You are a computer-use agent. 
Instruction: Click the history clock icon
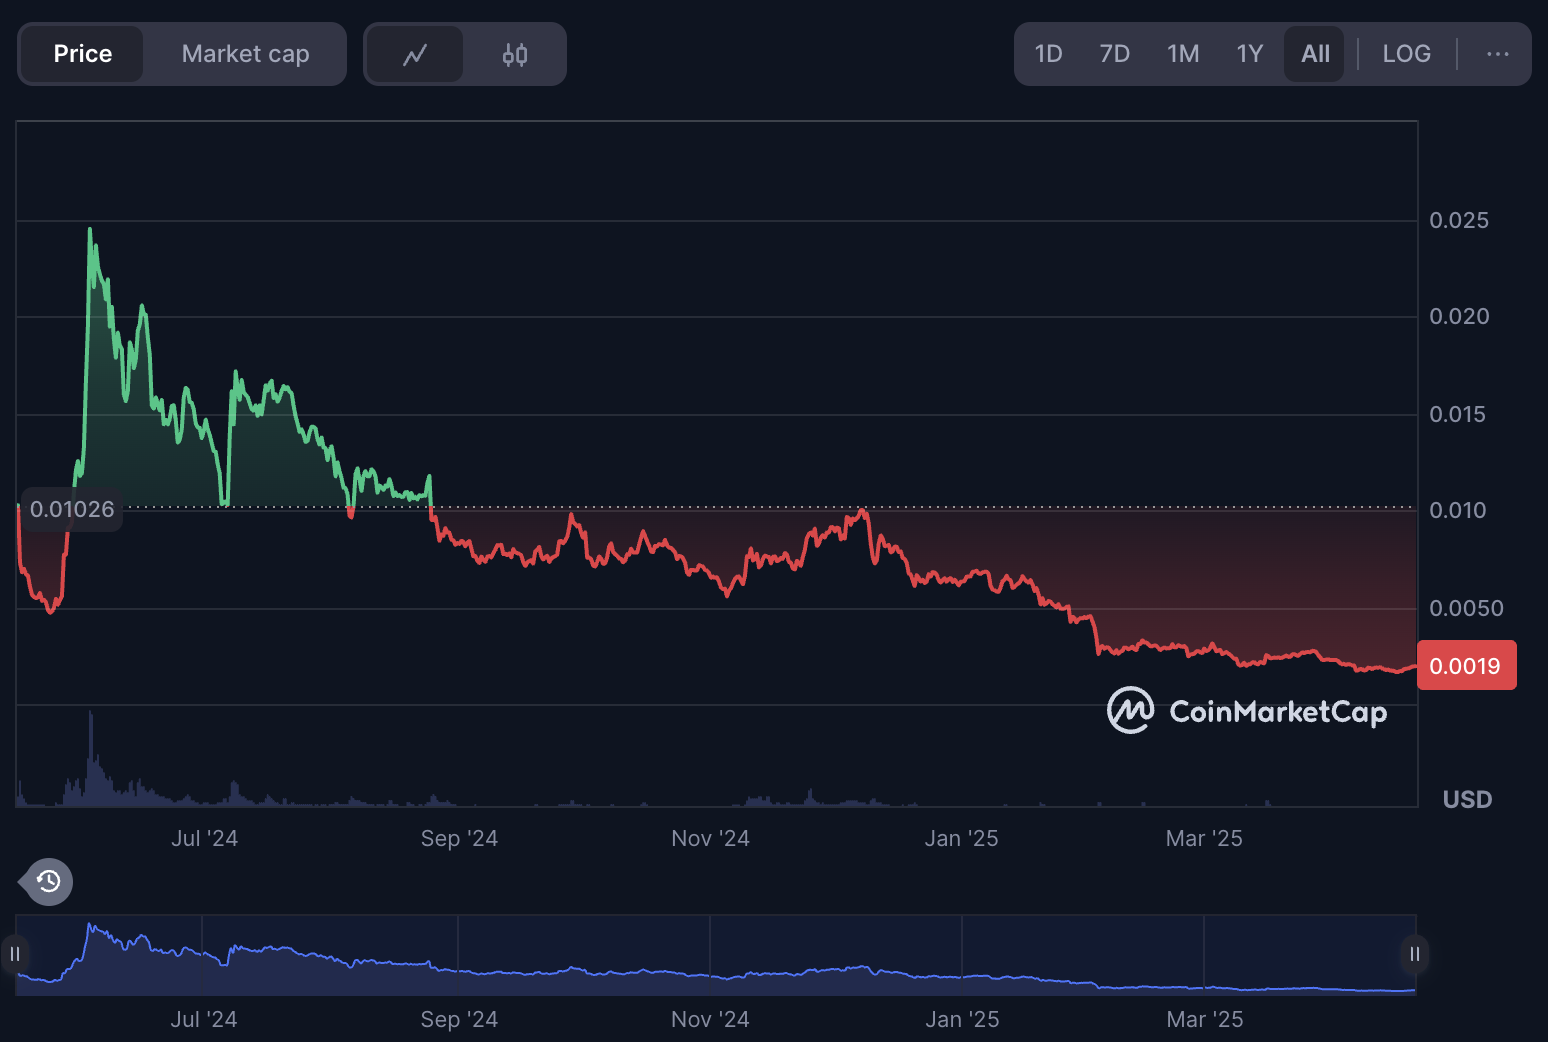tap(48, 881)
